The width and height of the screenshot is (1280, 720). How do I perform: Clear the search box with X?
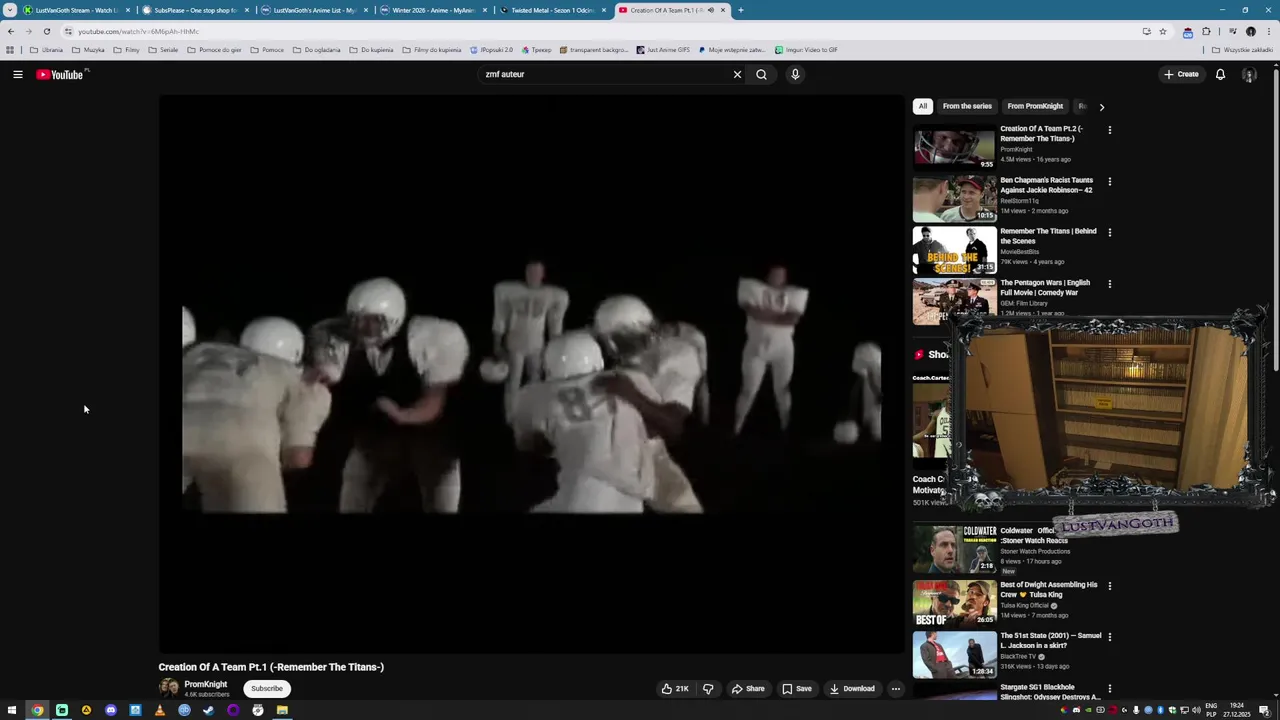click(737, 74)
